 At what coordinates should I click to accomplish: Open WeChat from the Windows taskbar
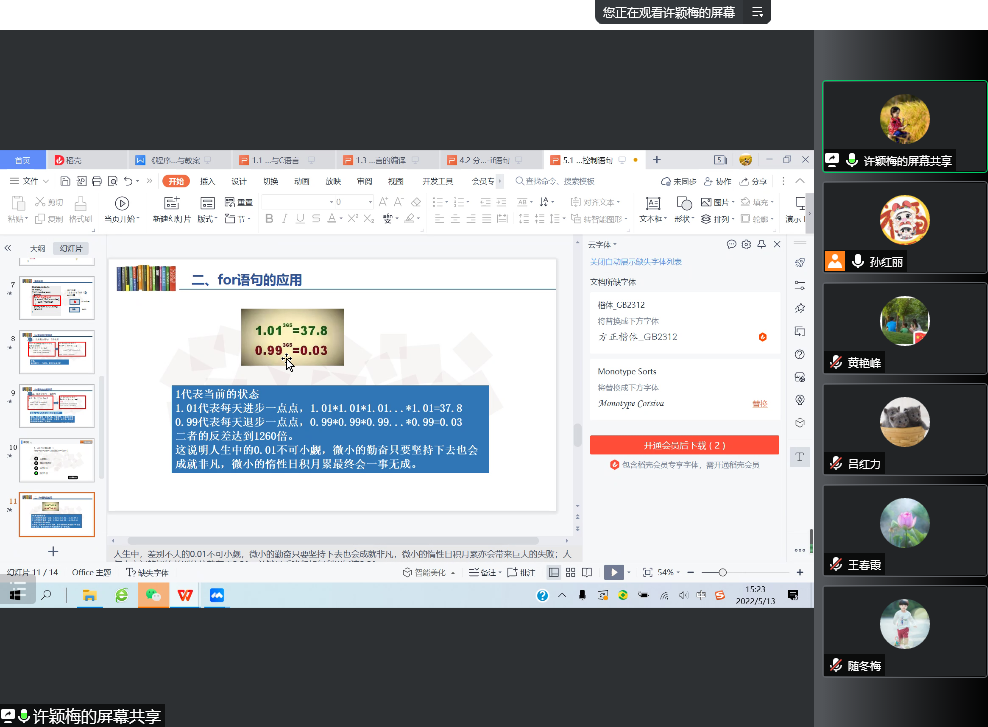pos(153,595)
